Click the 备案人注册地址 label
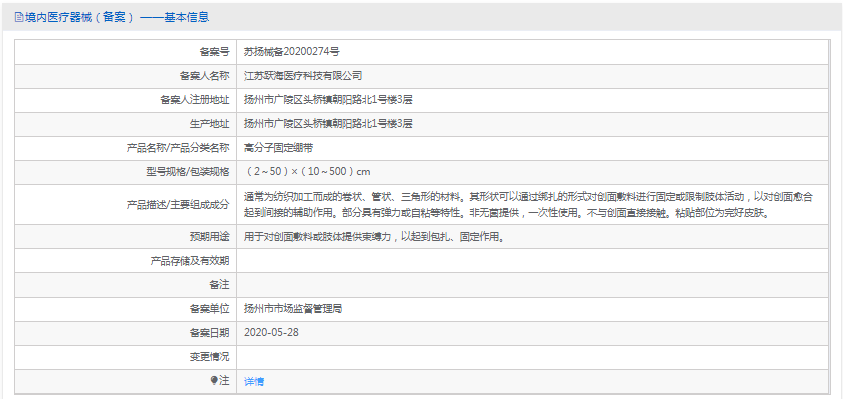Viewport: 843px width, 399px height. click(195, 100)
